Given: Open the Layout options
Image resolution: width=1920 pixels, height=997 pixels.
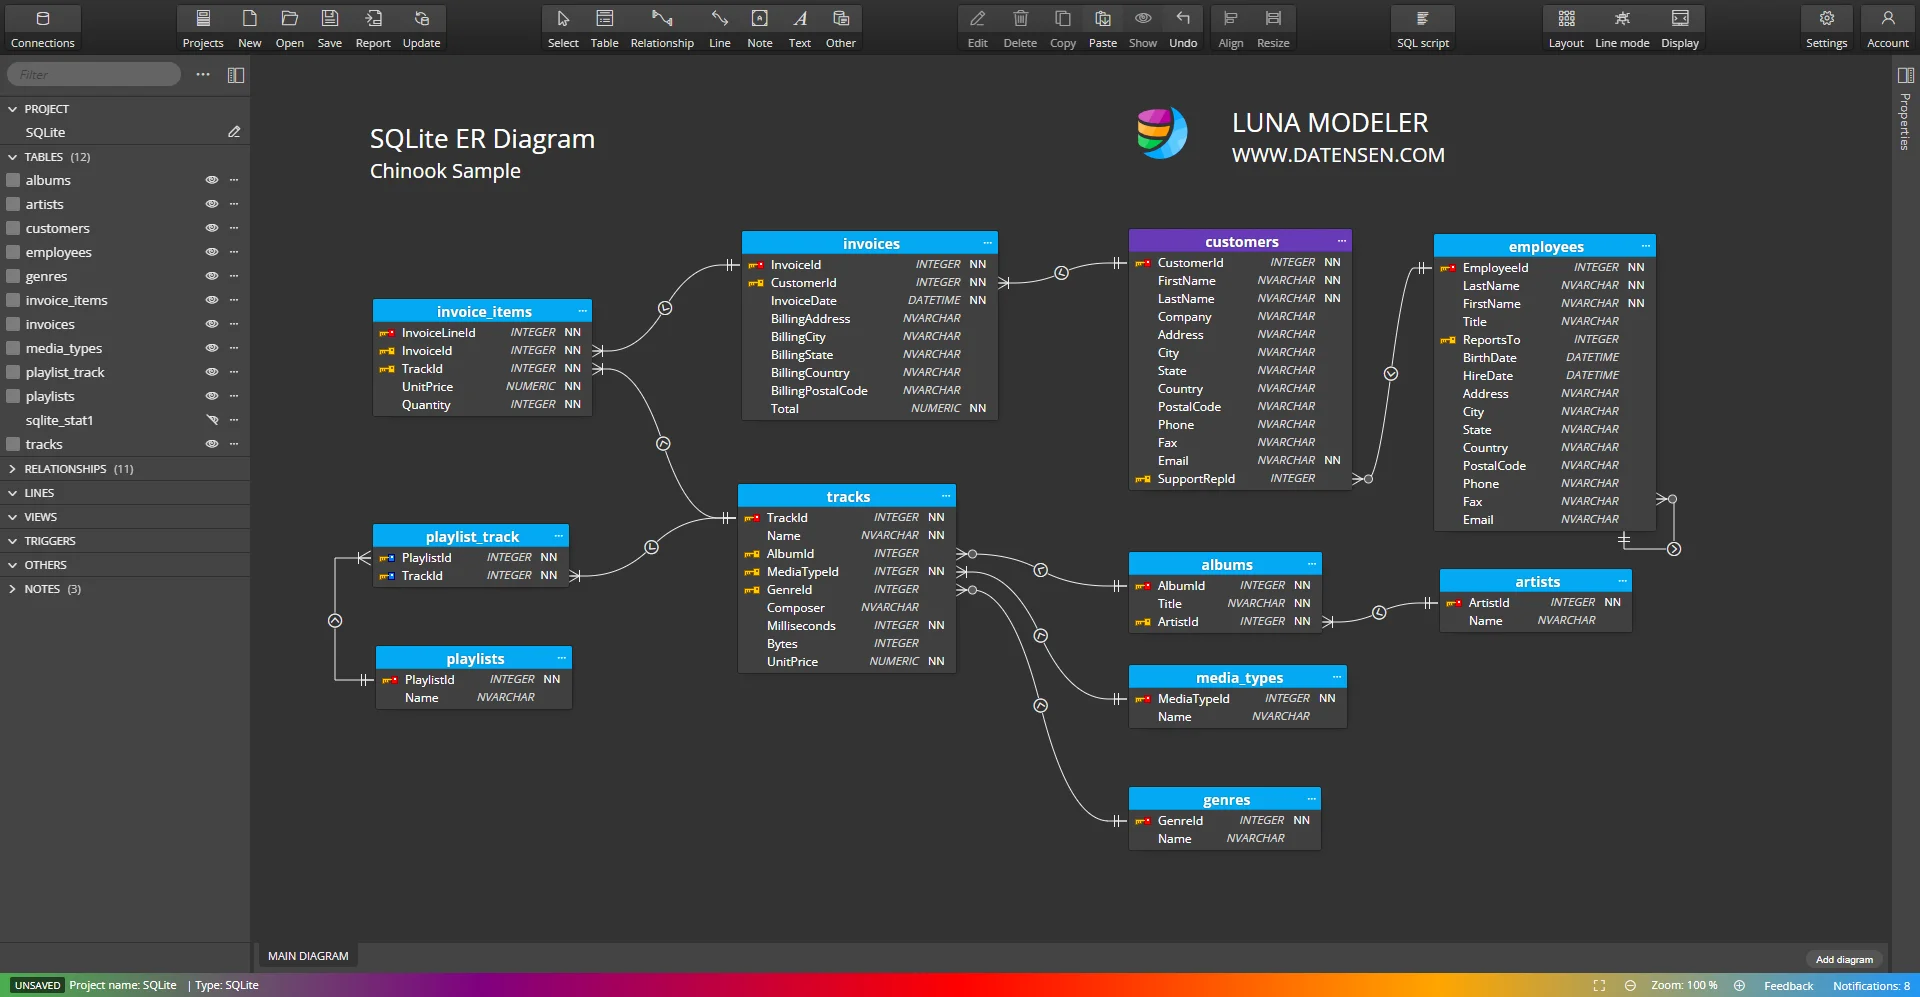Looking at the screenshot, I should (x=1565, y=27).
